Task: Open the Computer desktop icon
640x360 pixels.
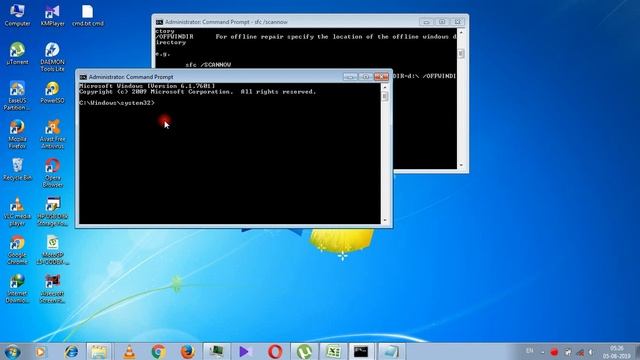Action: pyautogui.click(x=17, y=16)
